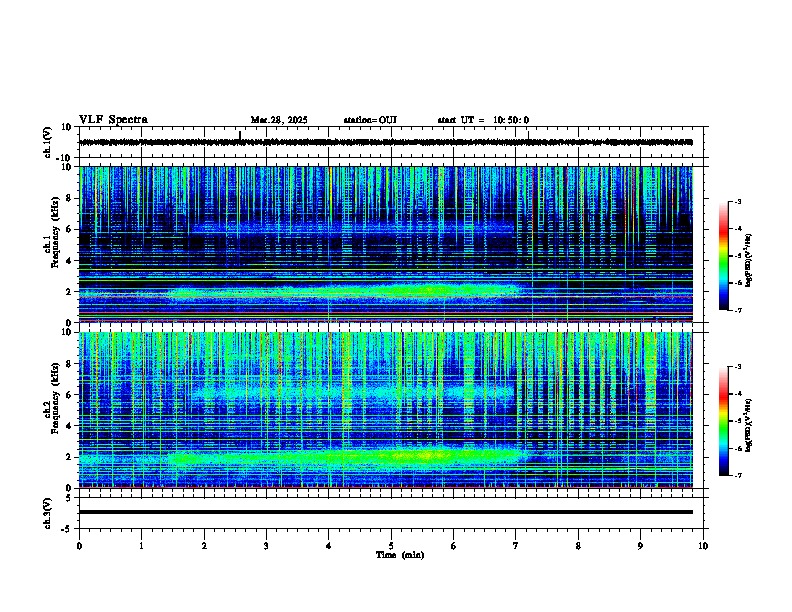Click the "ch.1(V)" waveform axis label

click(x=47, y=142)
